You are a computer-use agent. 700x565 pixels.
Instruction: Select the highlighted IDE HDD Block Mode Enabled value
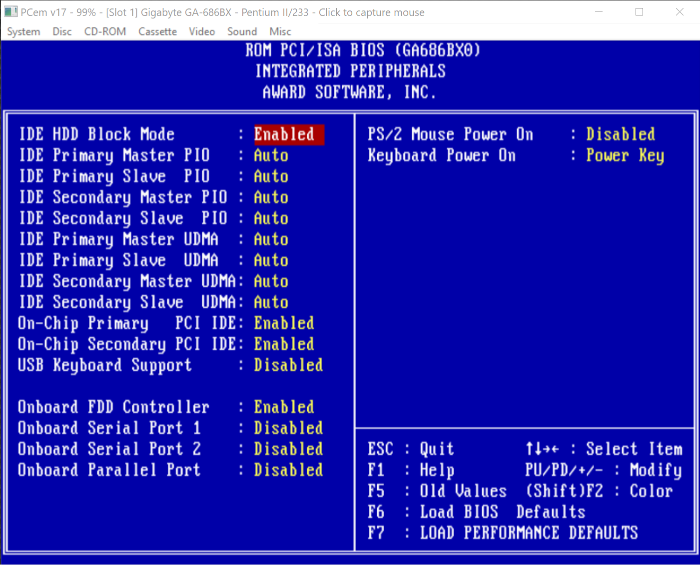(289, 134)
